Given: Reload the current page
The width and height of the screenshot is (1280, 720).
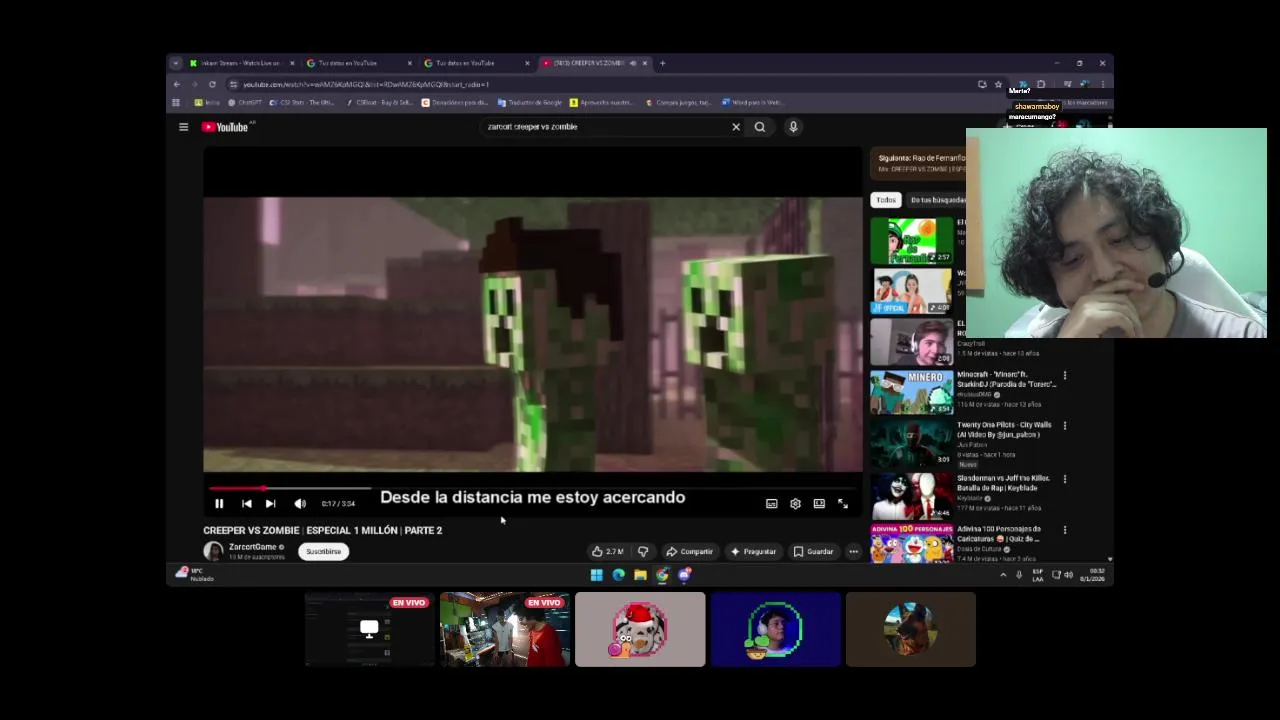Looking at the screenshot, I should [212, 84].
